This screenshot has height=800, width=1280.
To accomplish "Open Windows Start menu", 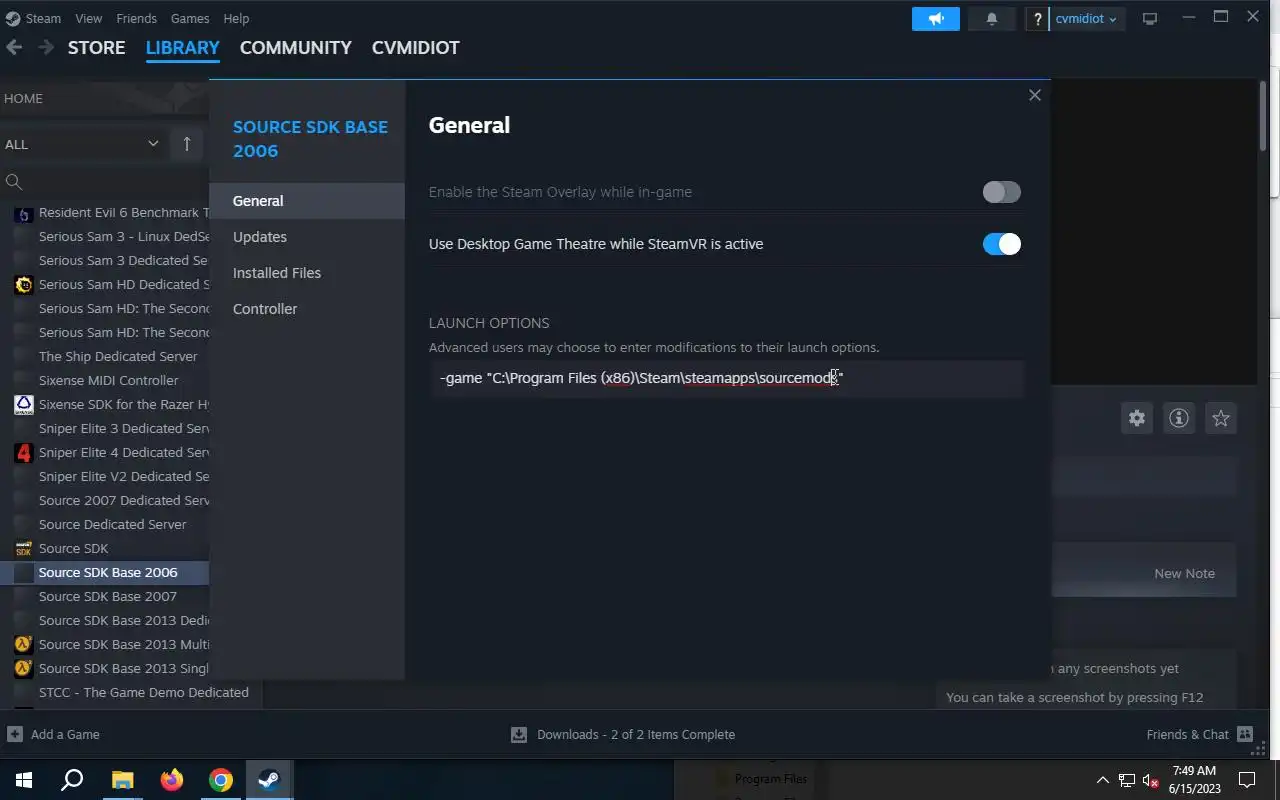I will pos(23,779).
